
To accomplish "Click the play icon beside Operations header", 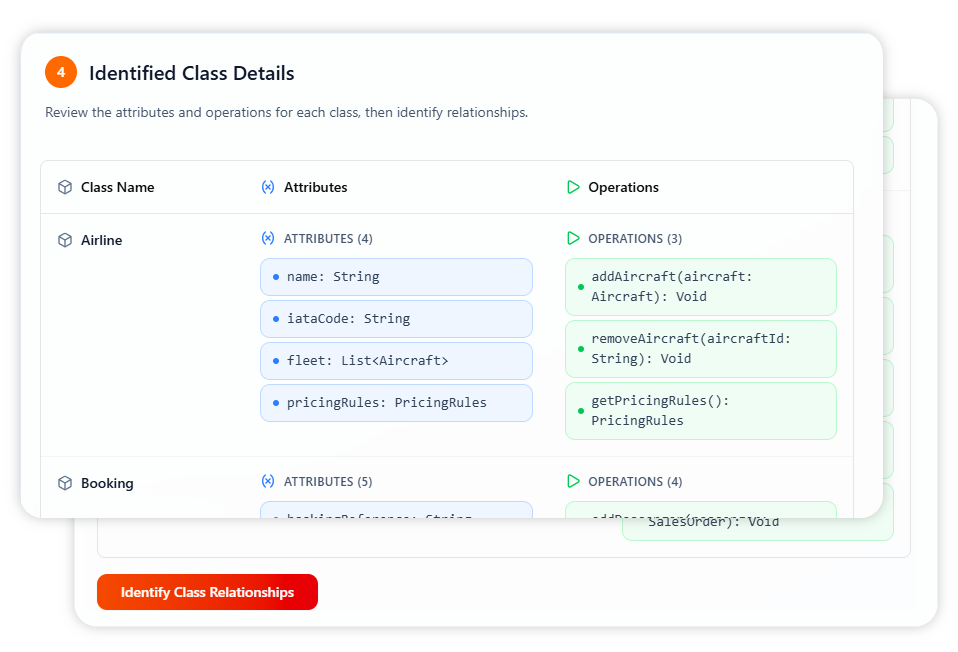I will click(573, 187).
